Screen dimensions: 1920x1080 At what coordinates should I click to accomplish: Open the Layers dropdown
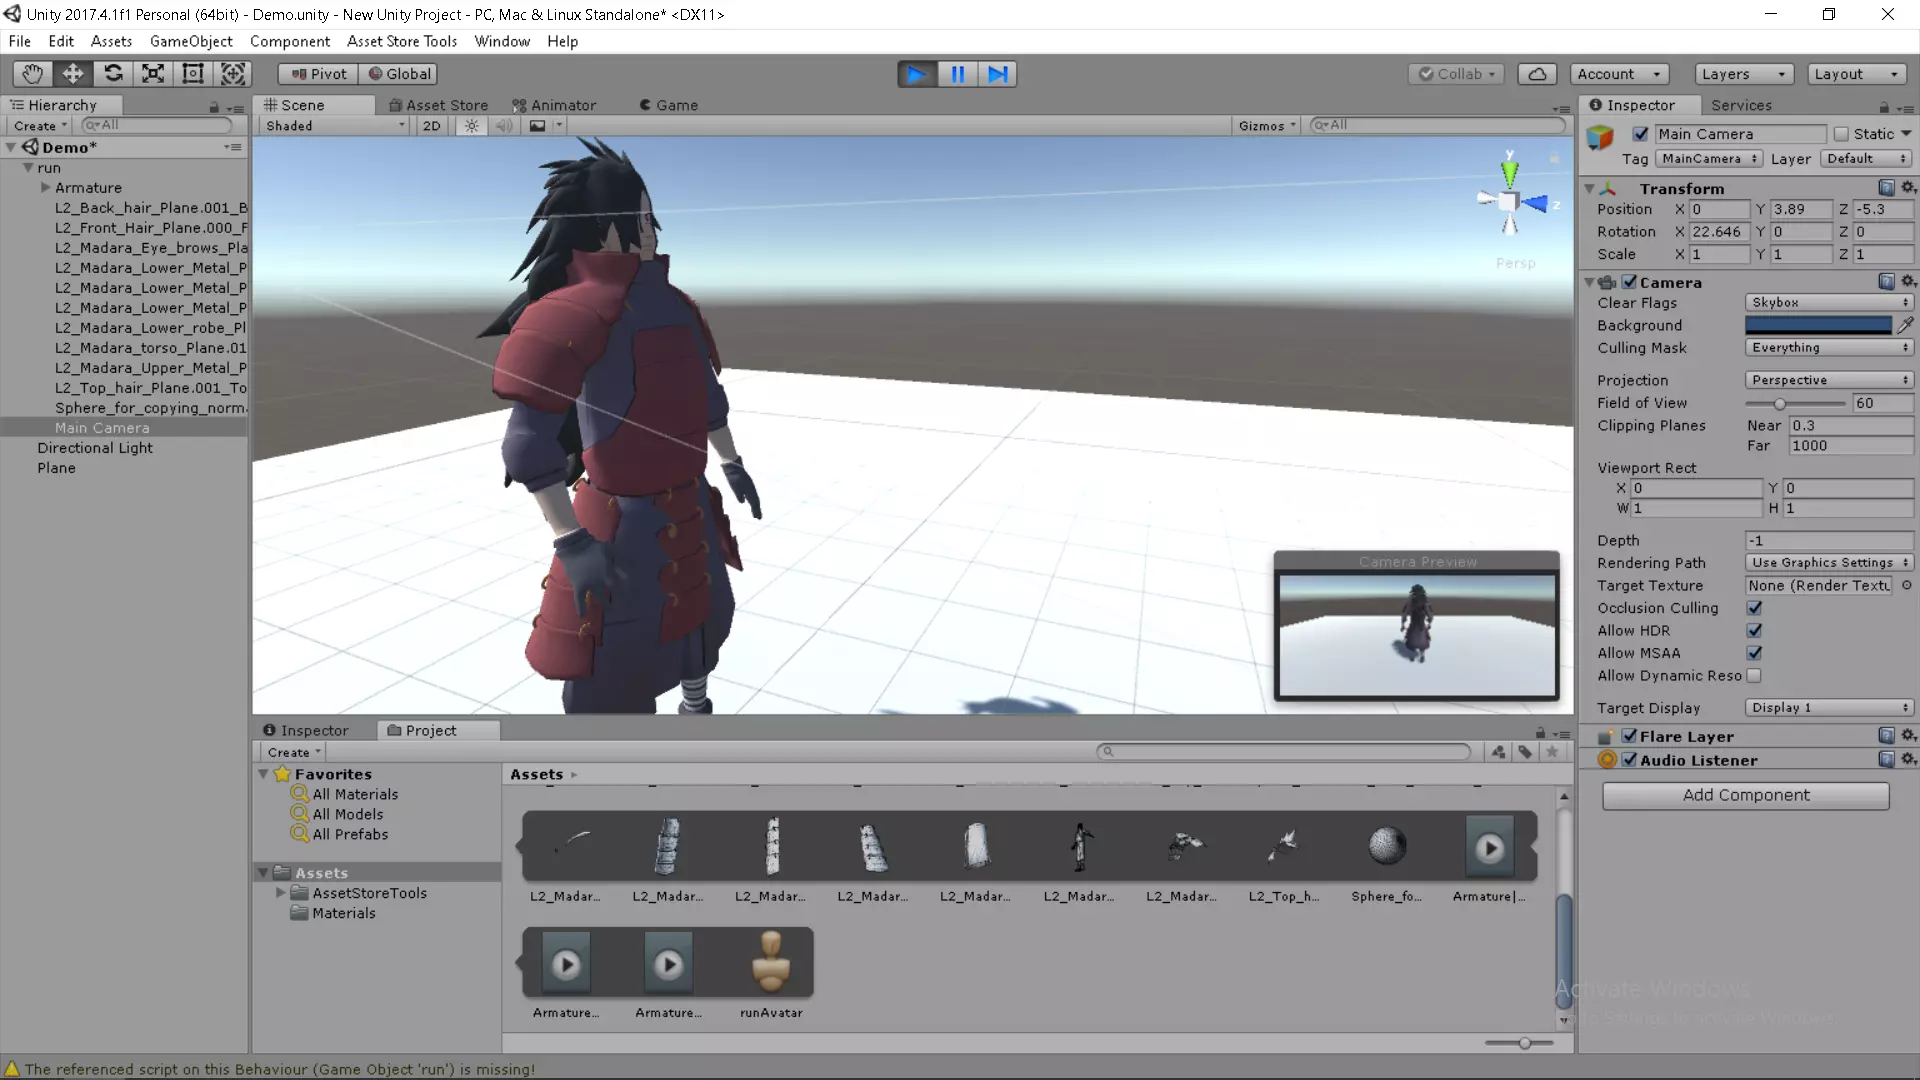click(x=1743, y=74)
